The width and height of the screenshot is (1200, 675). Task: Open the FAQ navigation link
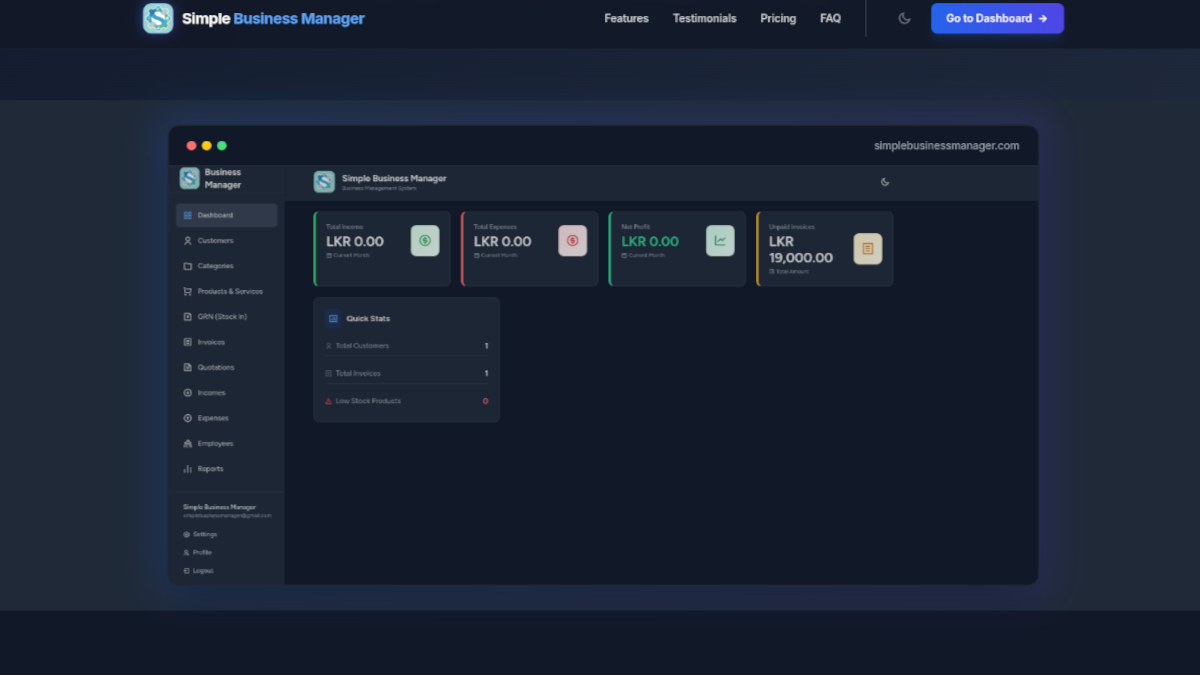[x=830, y=18]
